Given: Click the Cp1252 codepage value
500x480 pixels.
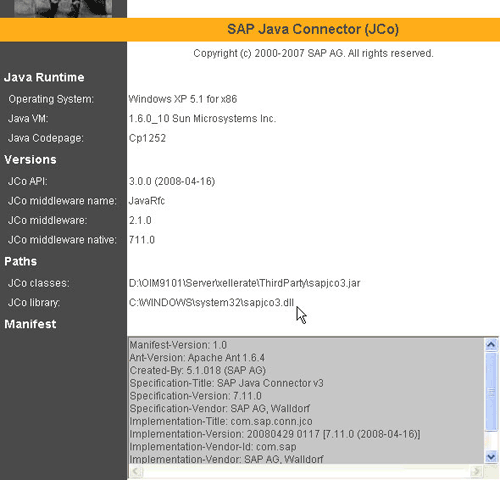Looking at the screenshot, I should [x=147, y=138].
